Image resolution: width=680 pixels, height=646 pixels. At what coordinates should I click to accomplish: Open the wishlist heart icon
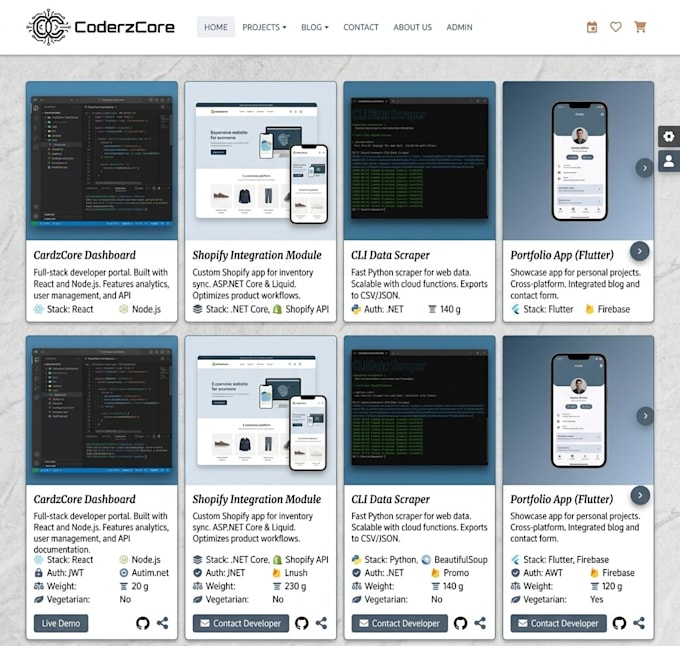(616, 27)
